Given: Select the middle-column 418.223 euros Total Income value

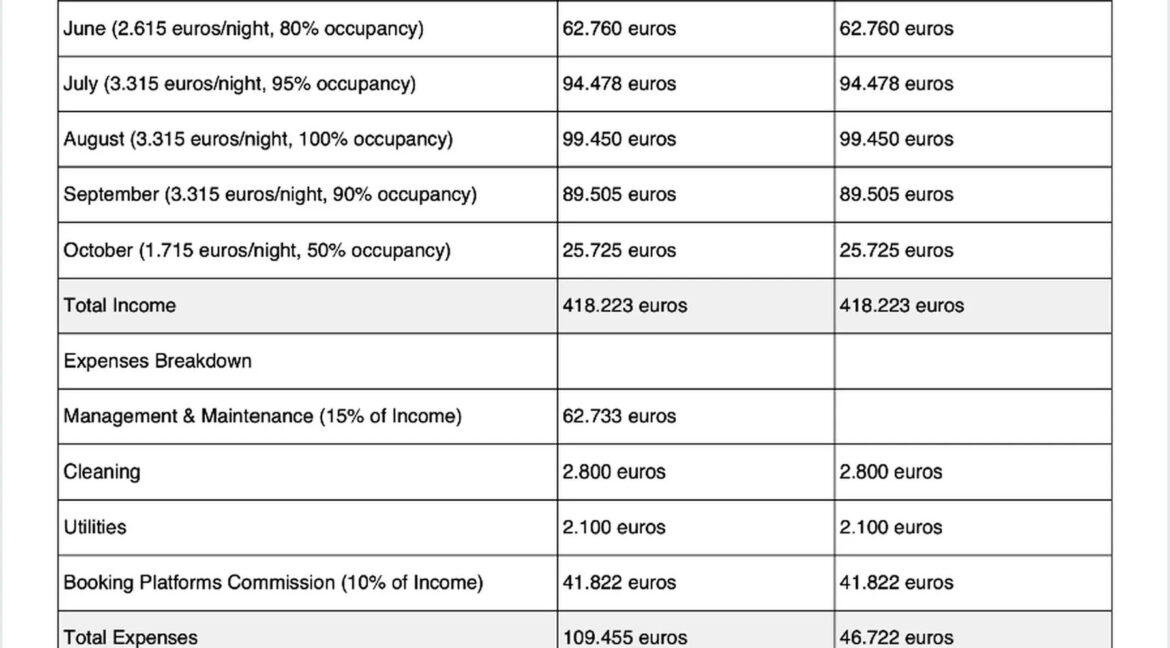Looking at the screenshot, I should pos(624,306).
